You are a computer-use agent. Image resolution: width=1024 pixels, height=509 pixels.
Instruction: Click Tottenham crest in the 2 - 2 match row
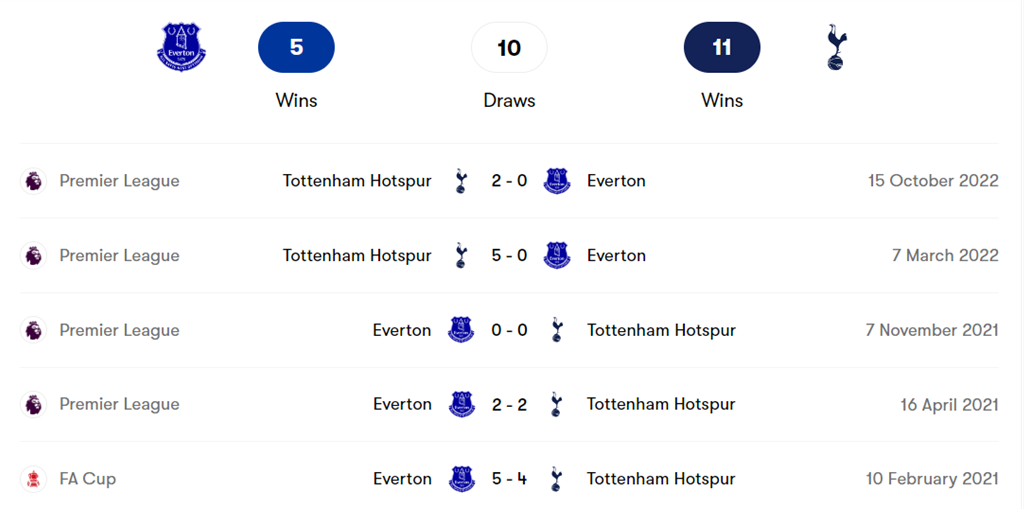[557, 404]
